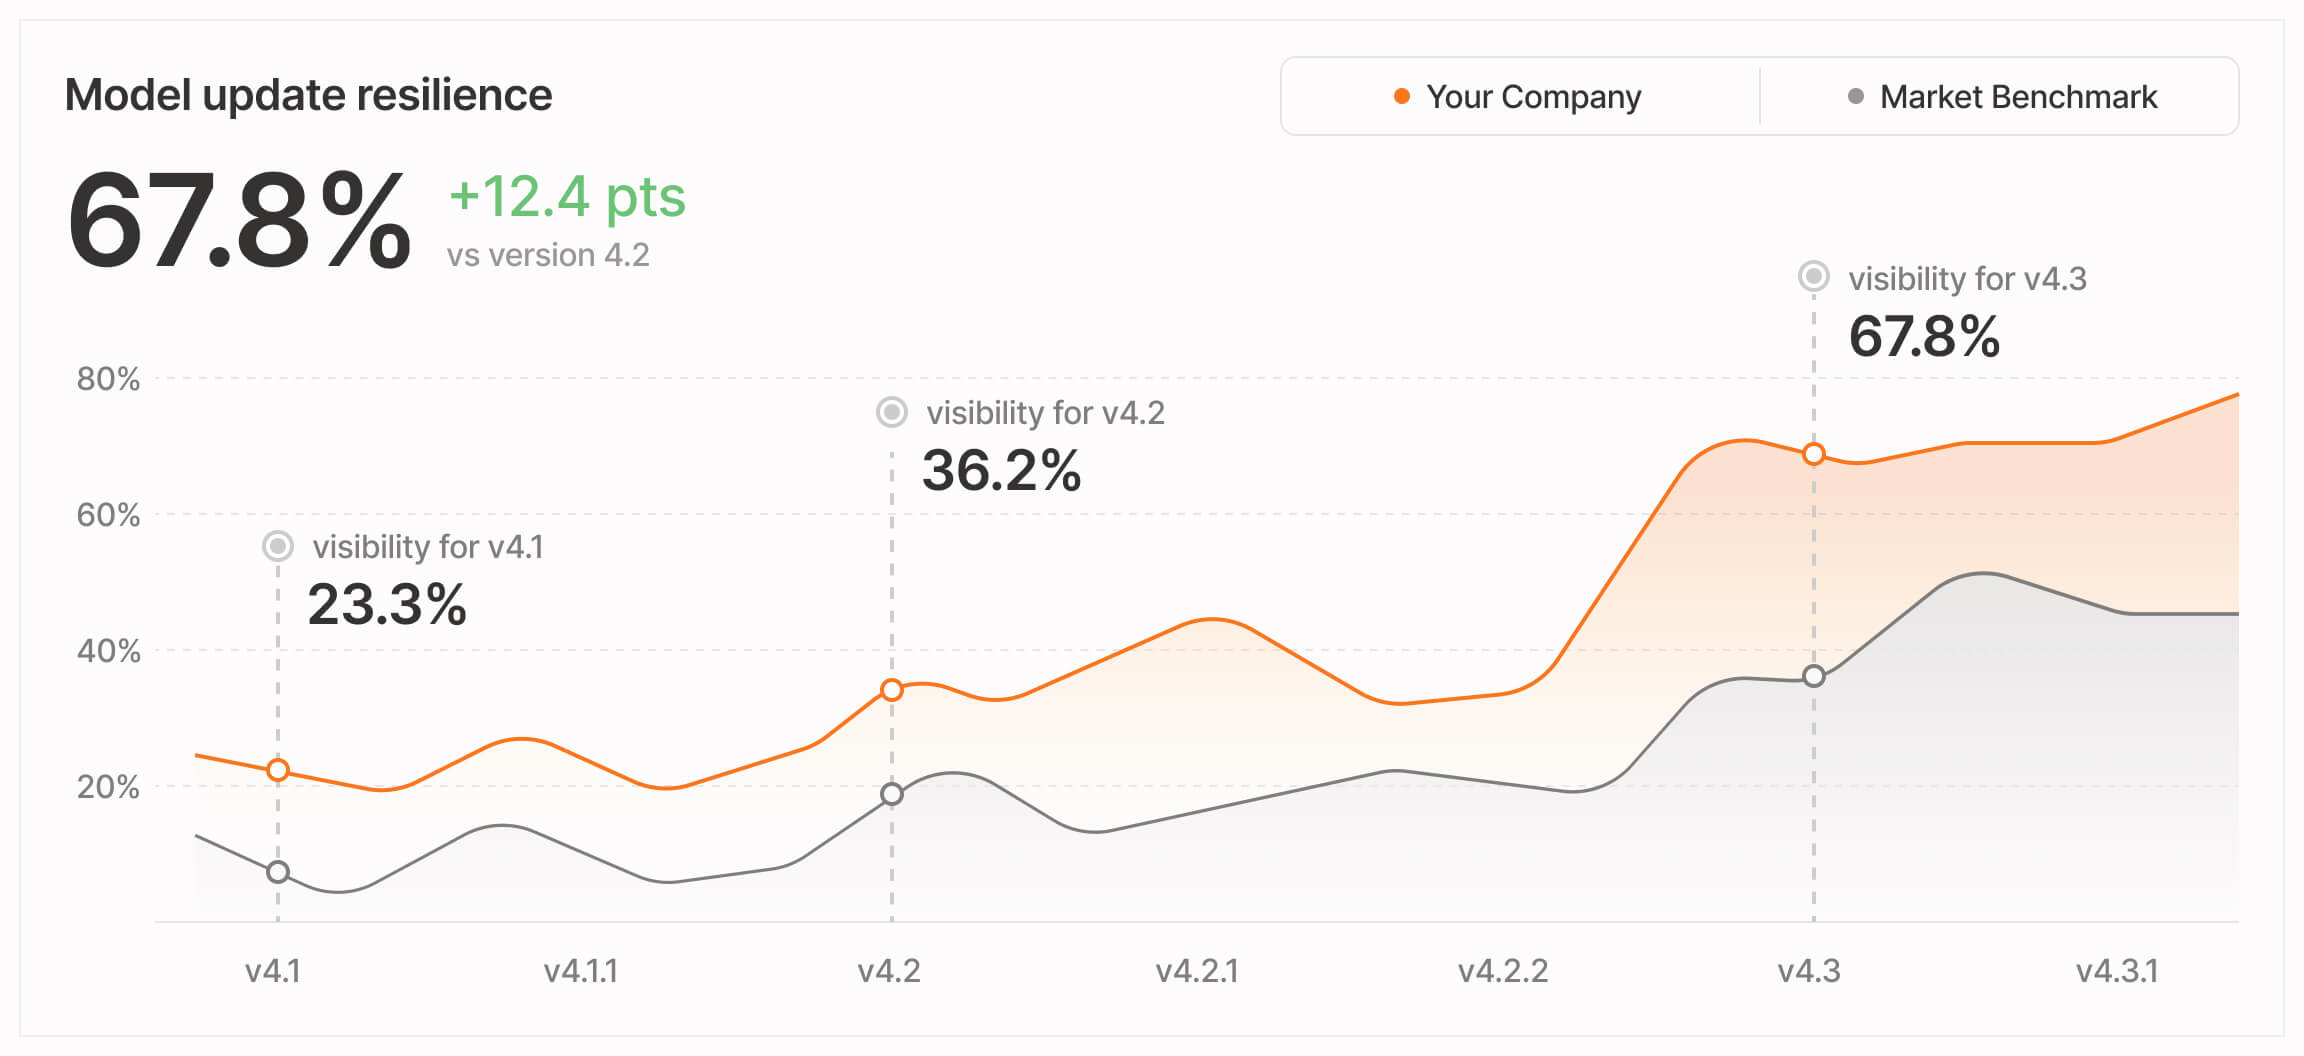Select orange Your Company point at v4.2
This screenshot has width=2304, height=1056.
[892, 690]
